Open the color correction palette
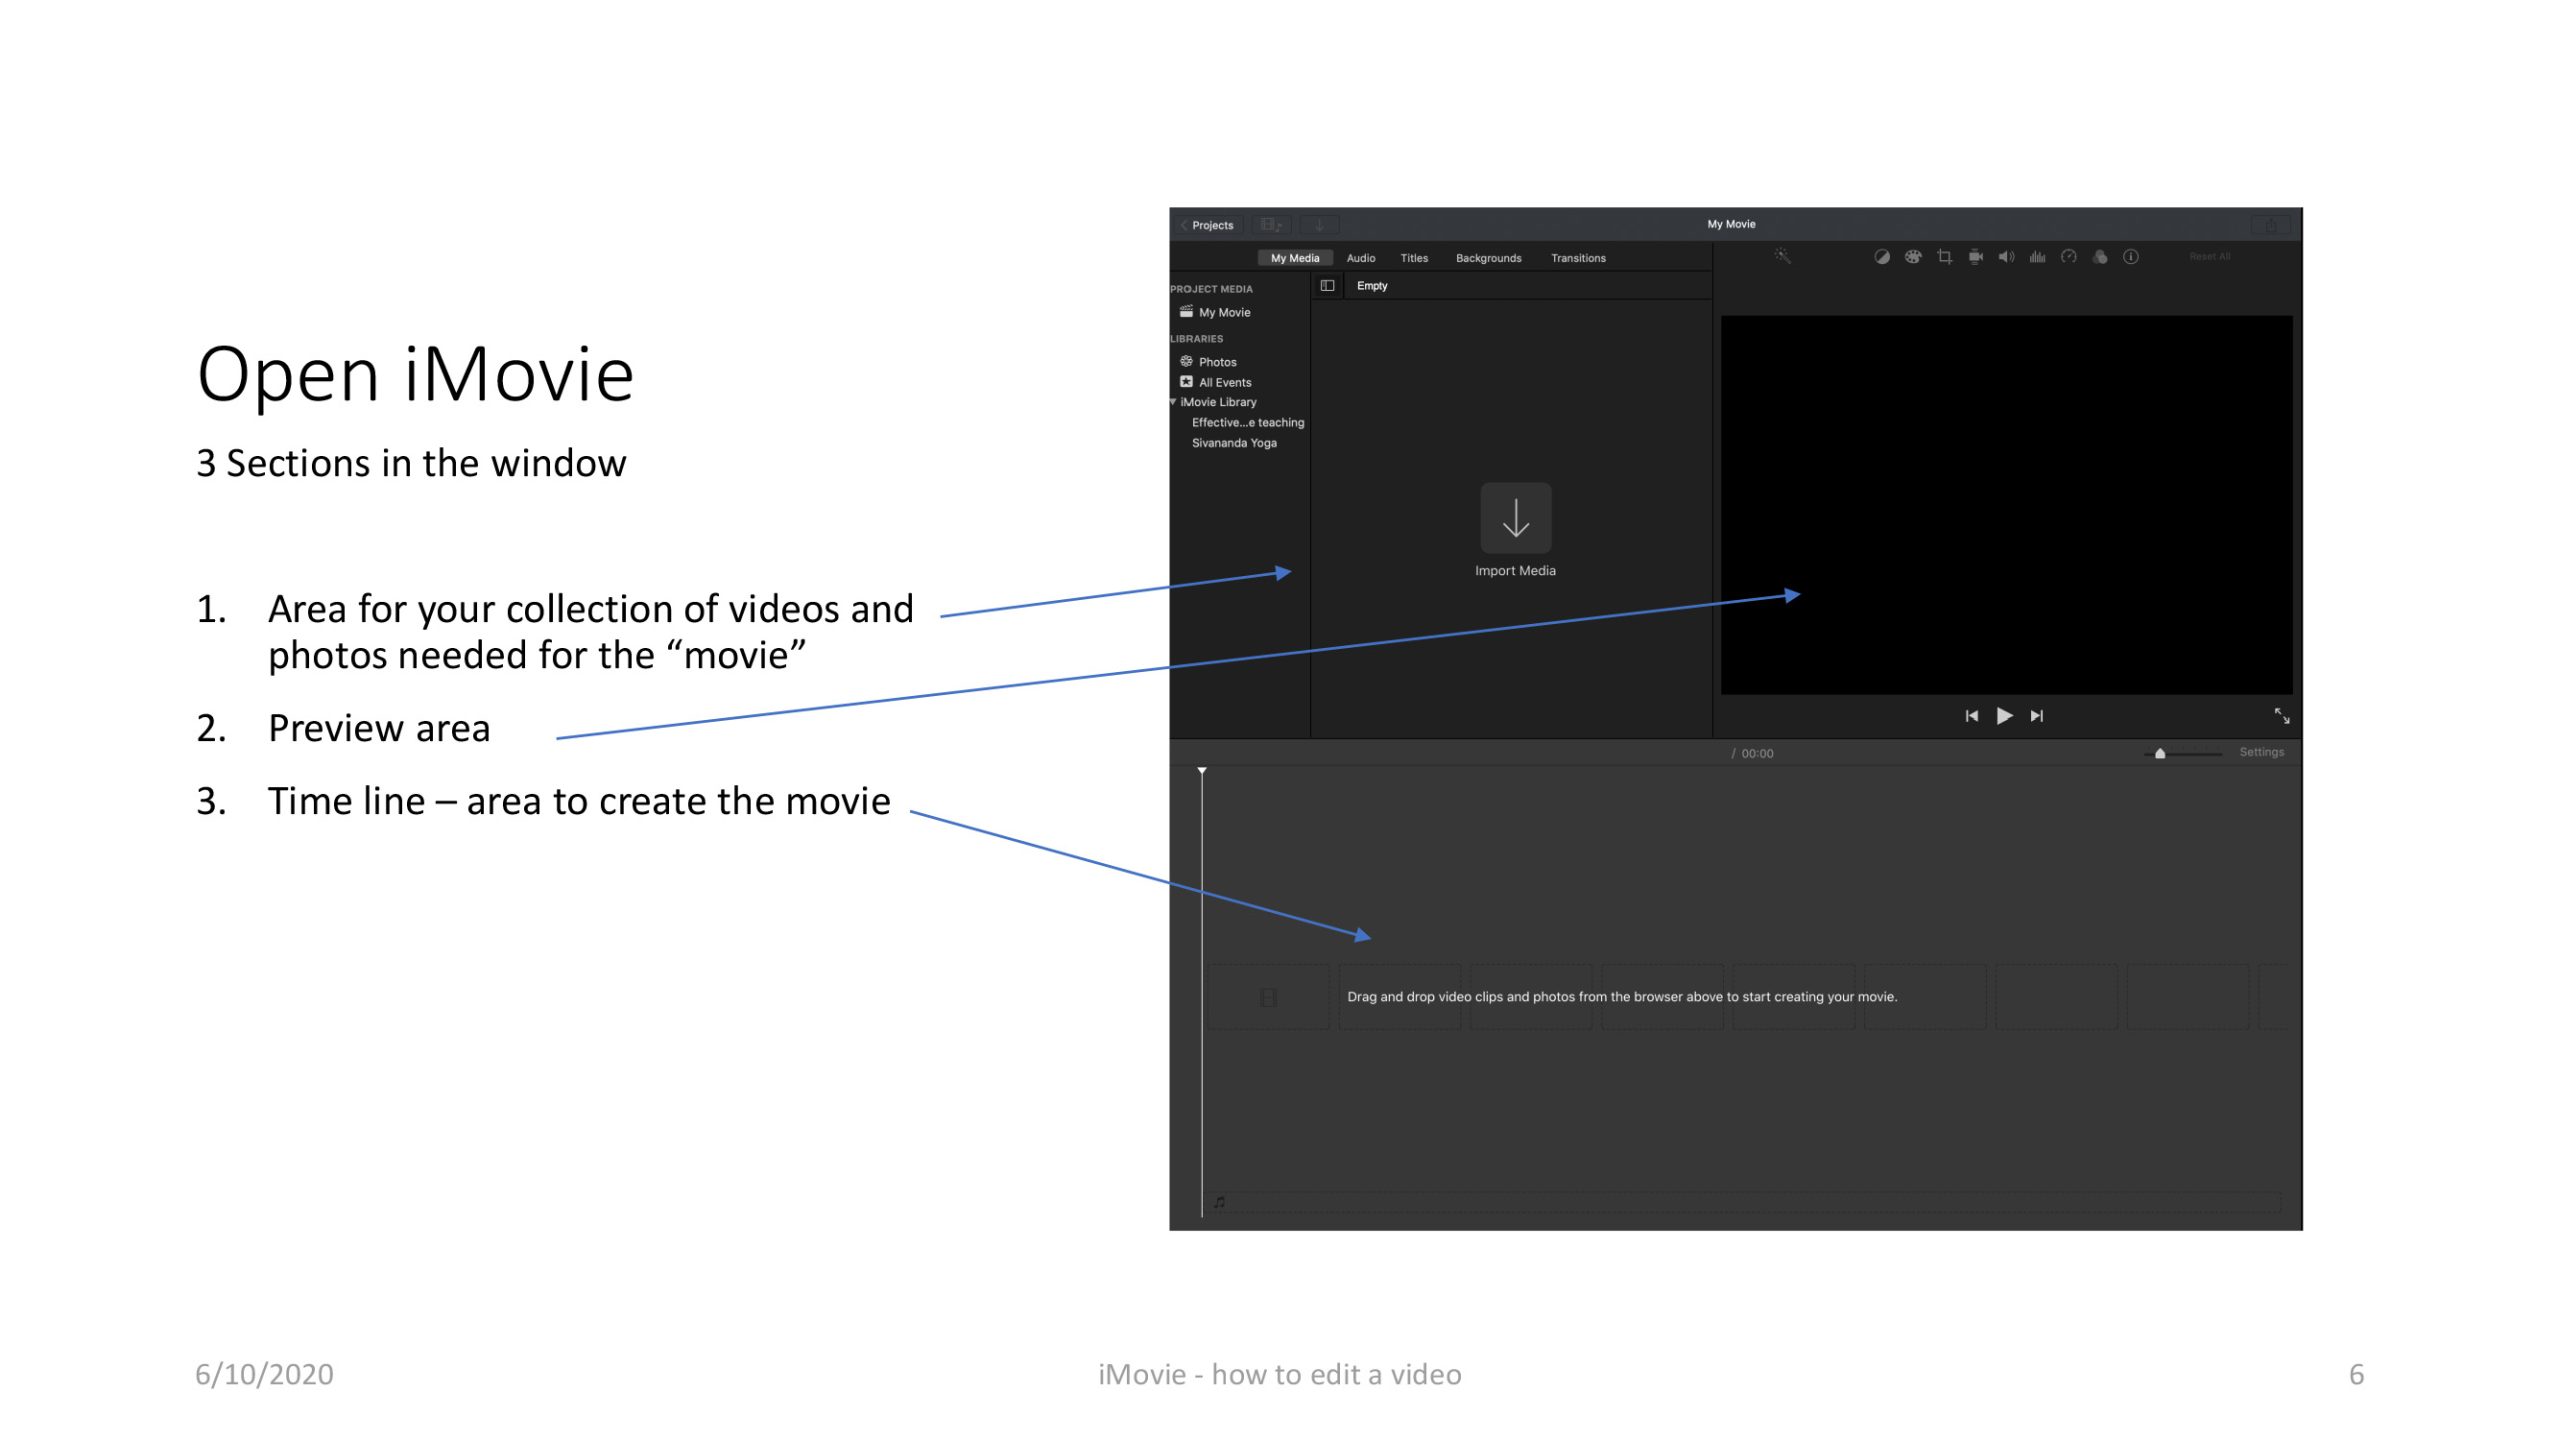The width and height of the screenshot is (2560, 1440). click(1912, 257)
